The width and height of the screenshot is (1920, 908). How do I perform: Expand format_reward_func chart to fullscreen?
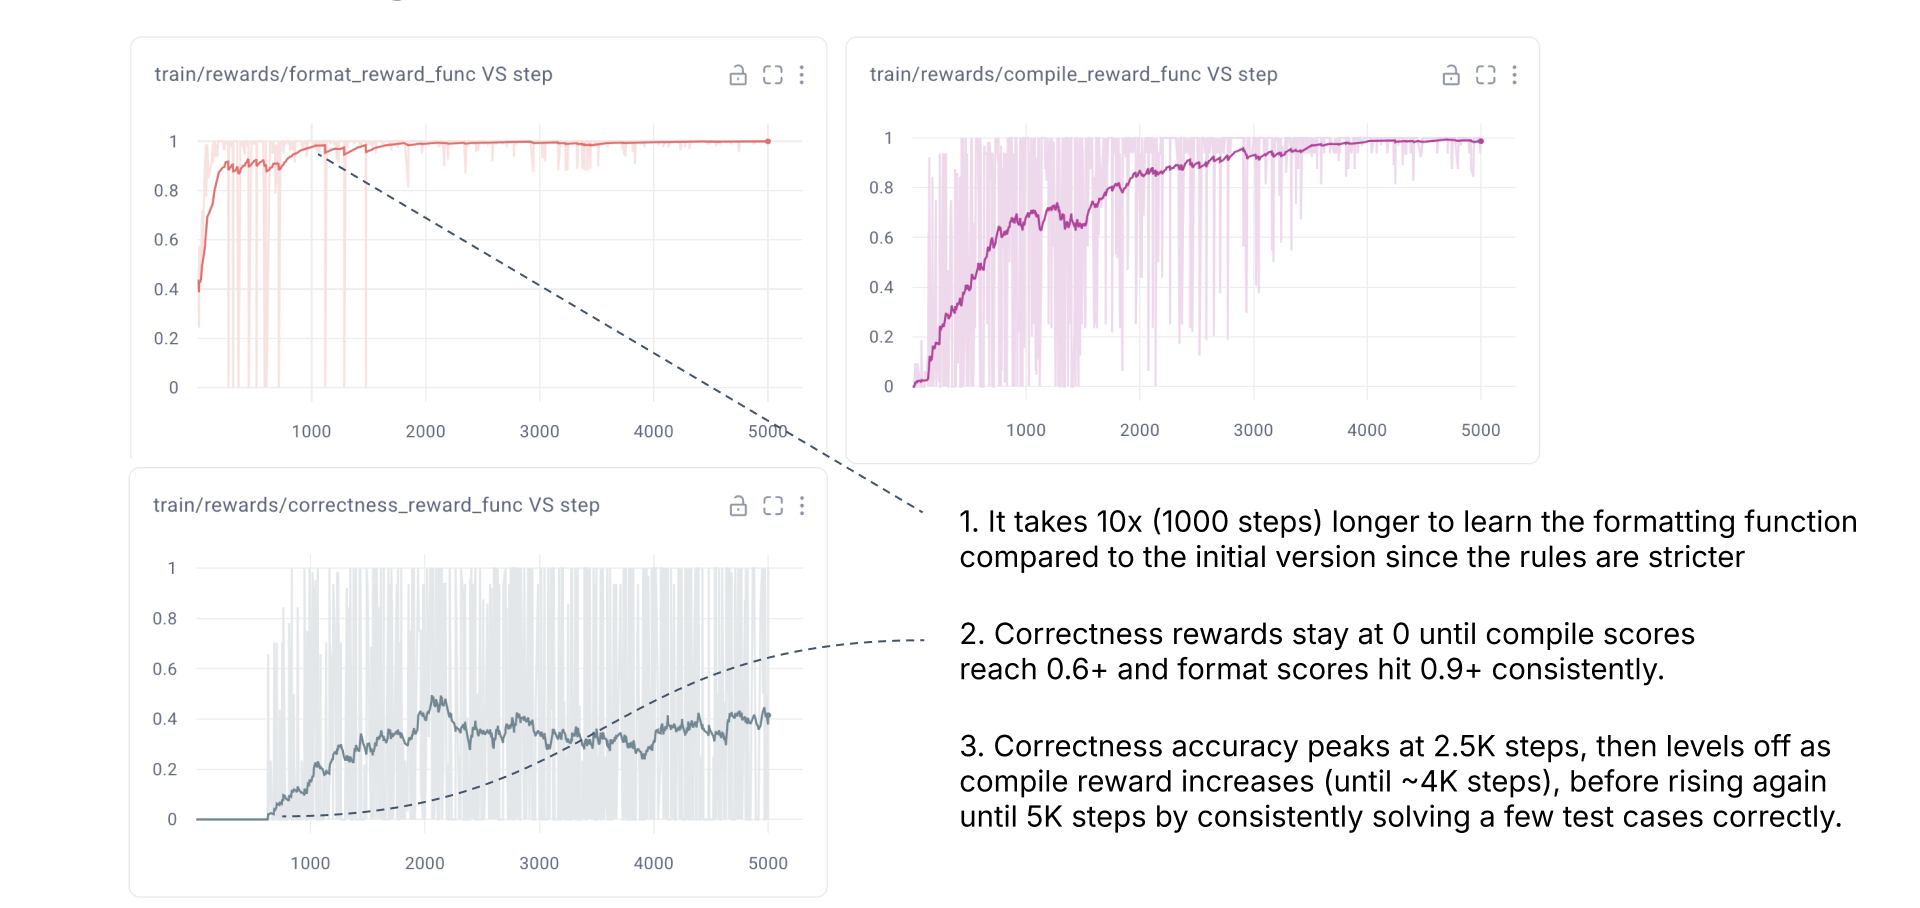pyautogui.click(x=773, y=75)
